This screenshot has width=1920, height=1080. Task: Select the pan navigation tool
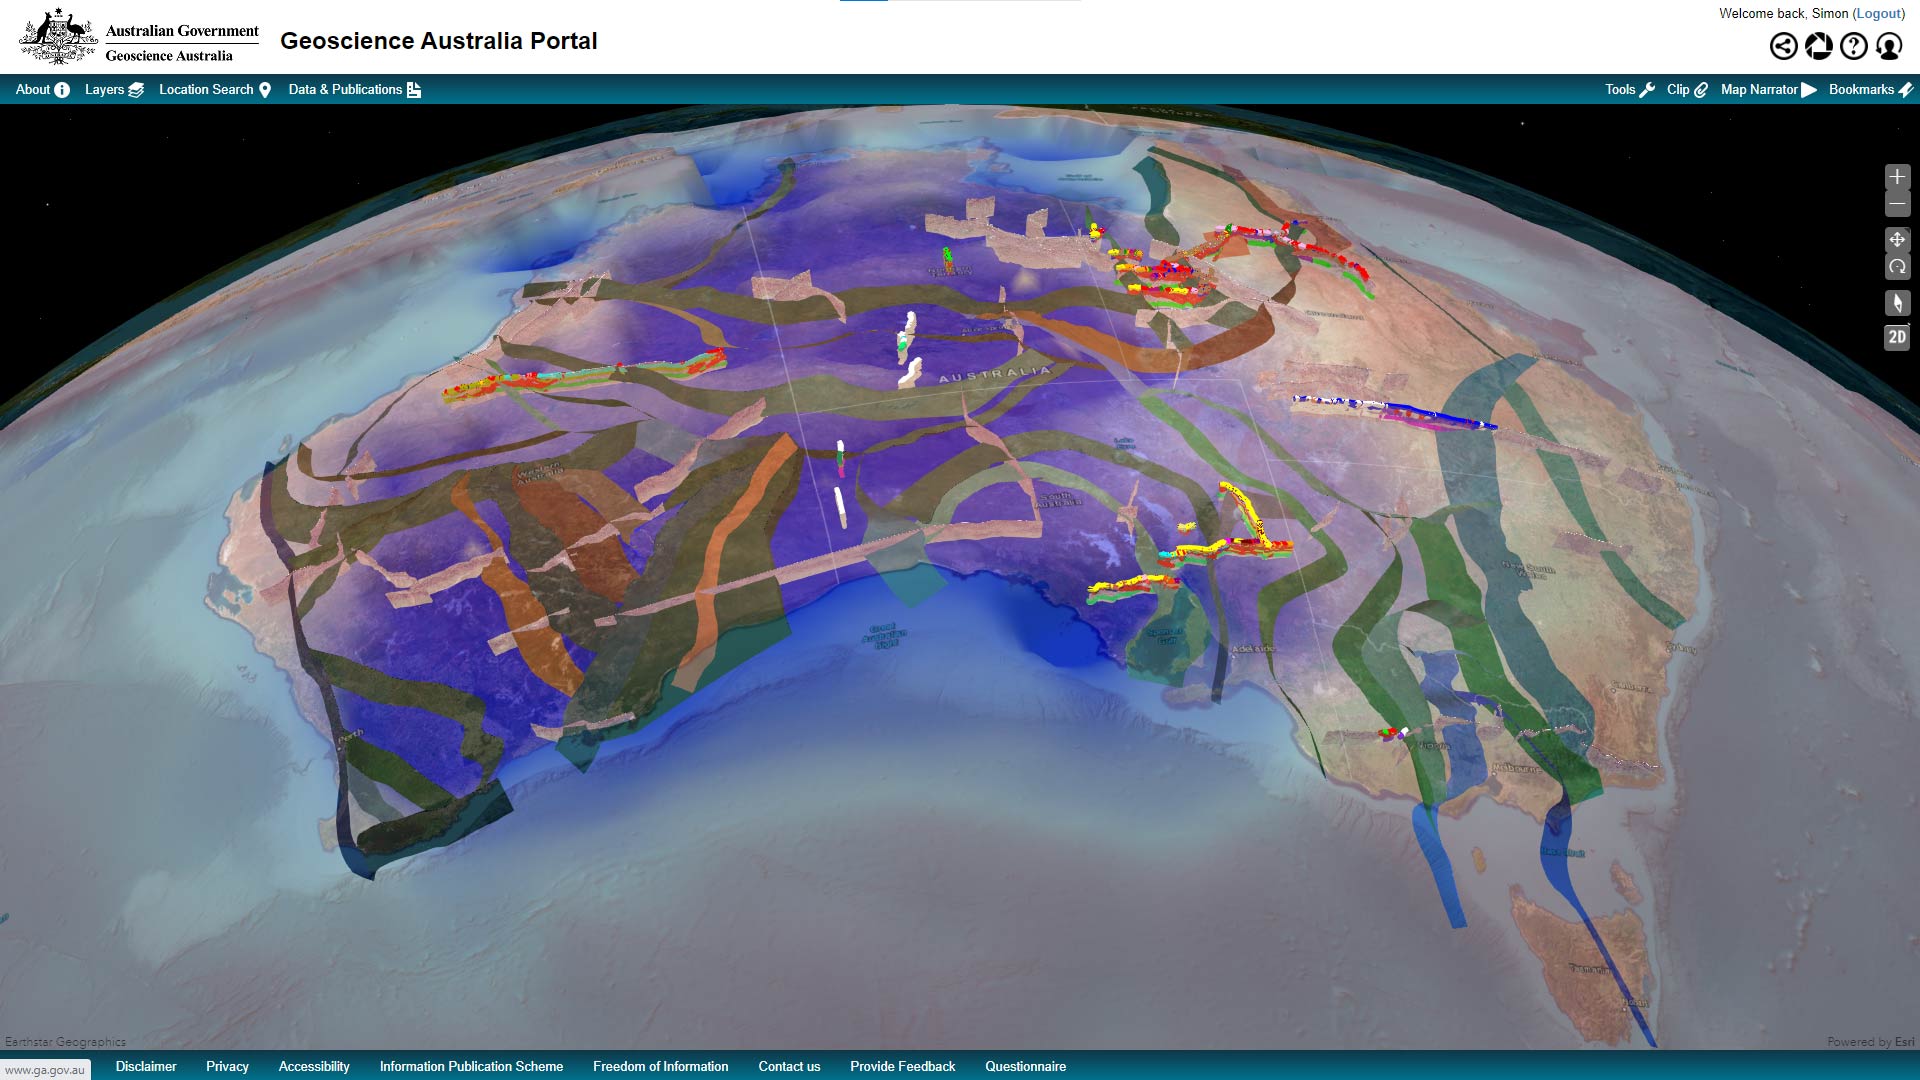[1896, 240]
